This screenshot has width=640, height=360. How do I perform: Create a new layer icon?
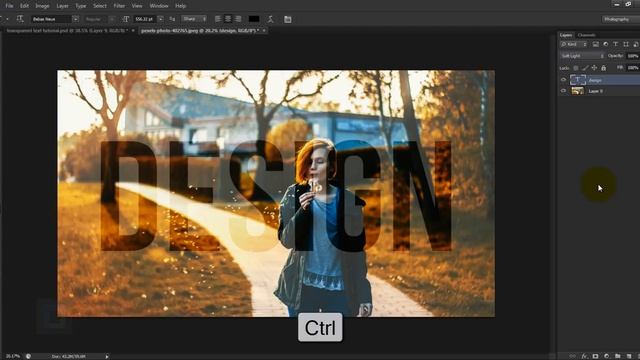point(629,356)
